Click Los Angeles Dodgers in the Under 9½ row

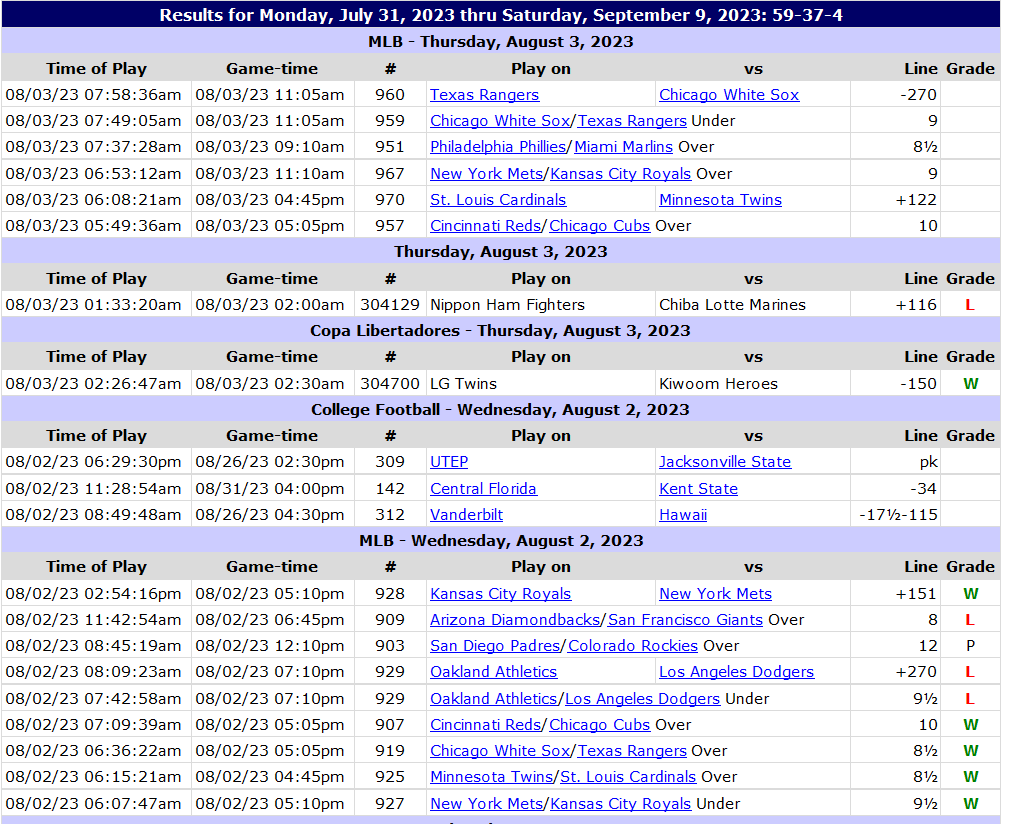pyautogui.click(x=642, y=698)
